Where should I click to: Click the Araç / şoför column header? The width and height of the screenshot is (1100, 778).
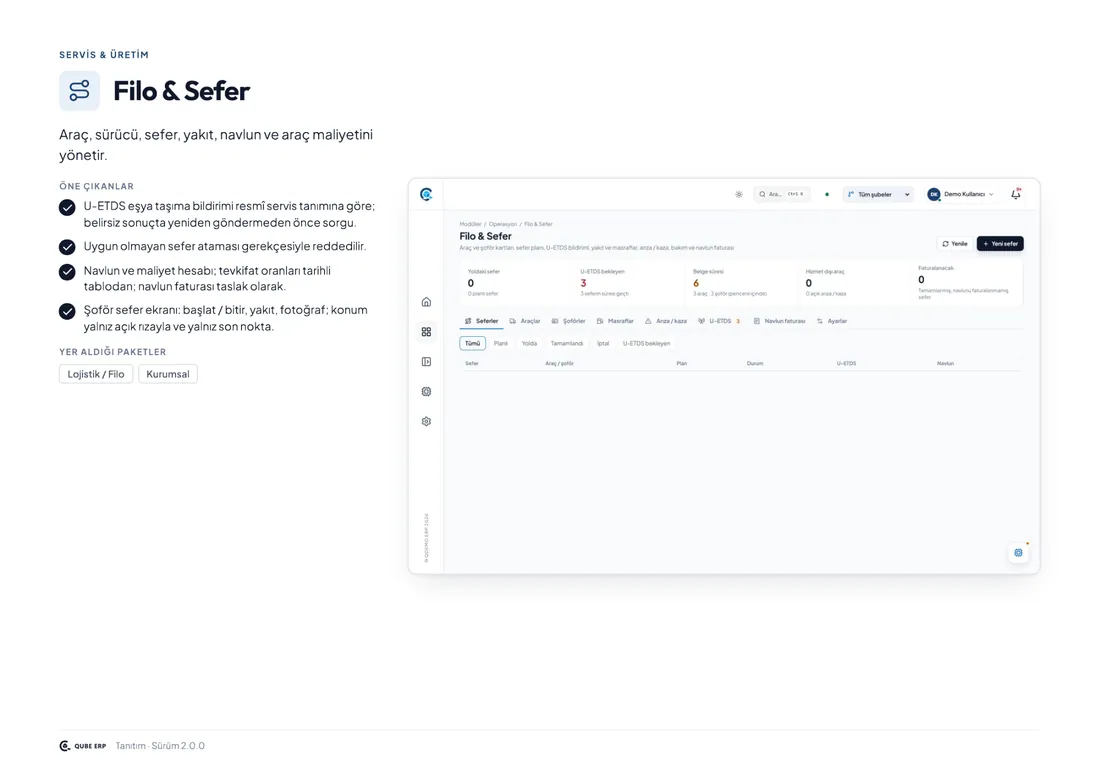[x=560, y=363]
